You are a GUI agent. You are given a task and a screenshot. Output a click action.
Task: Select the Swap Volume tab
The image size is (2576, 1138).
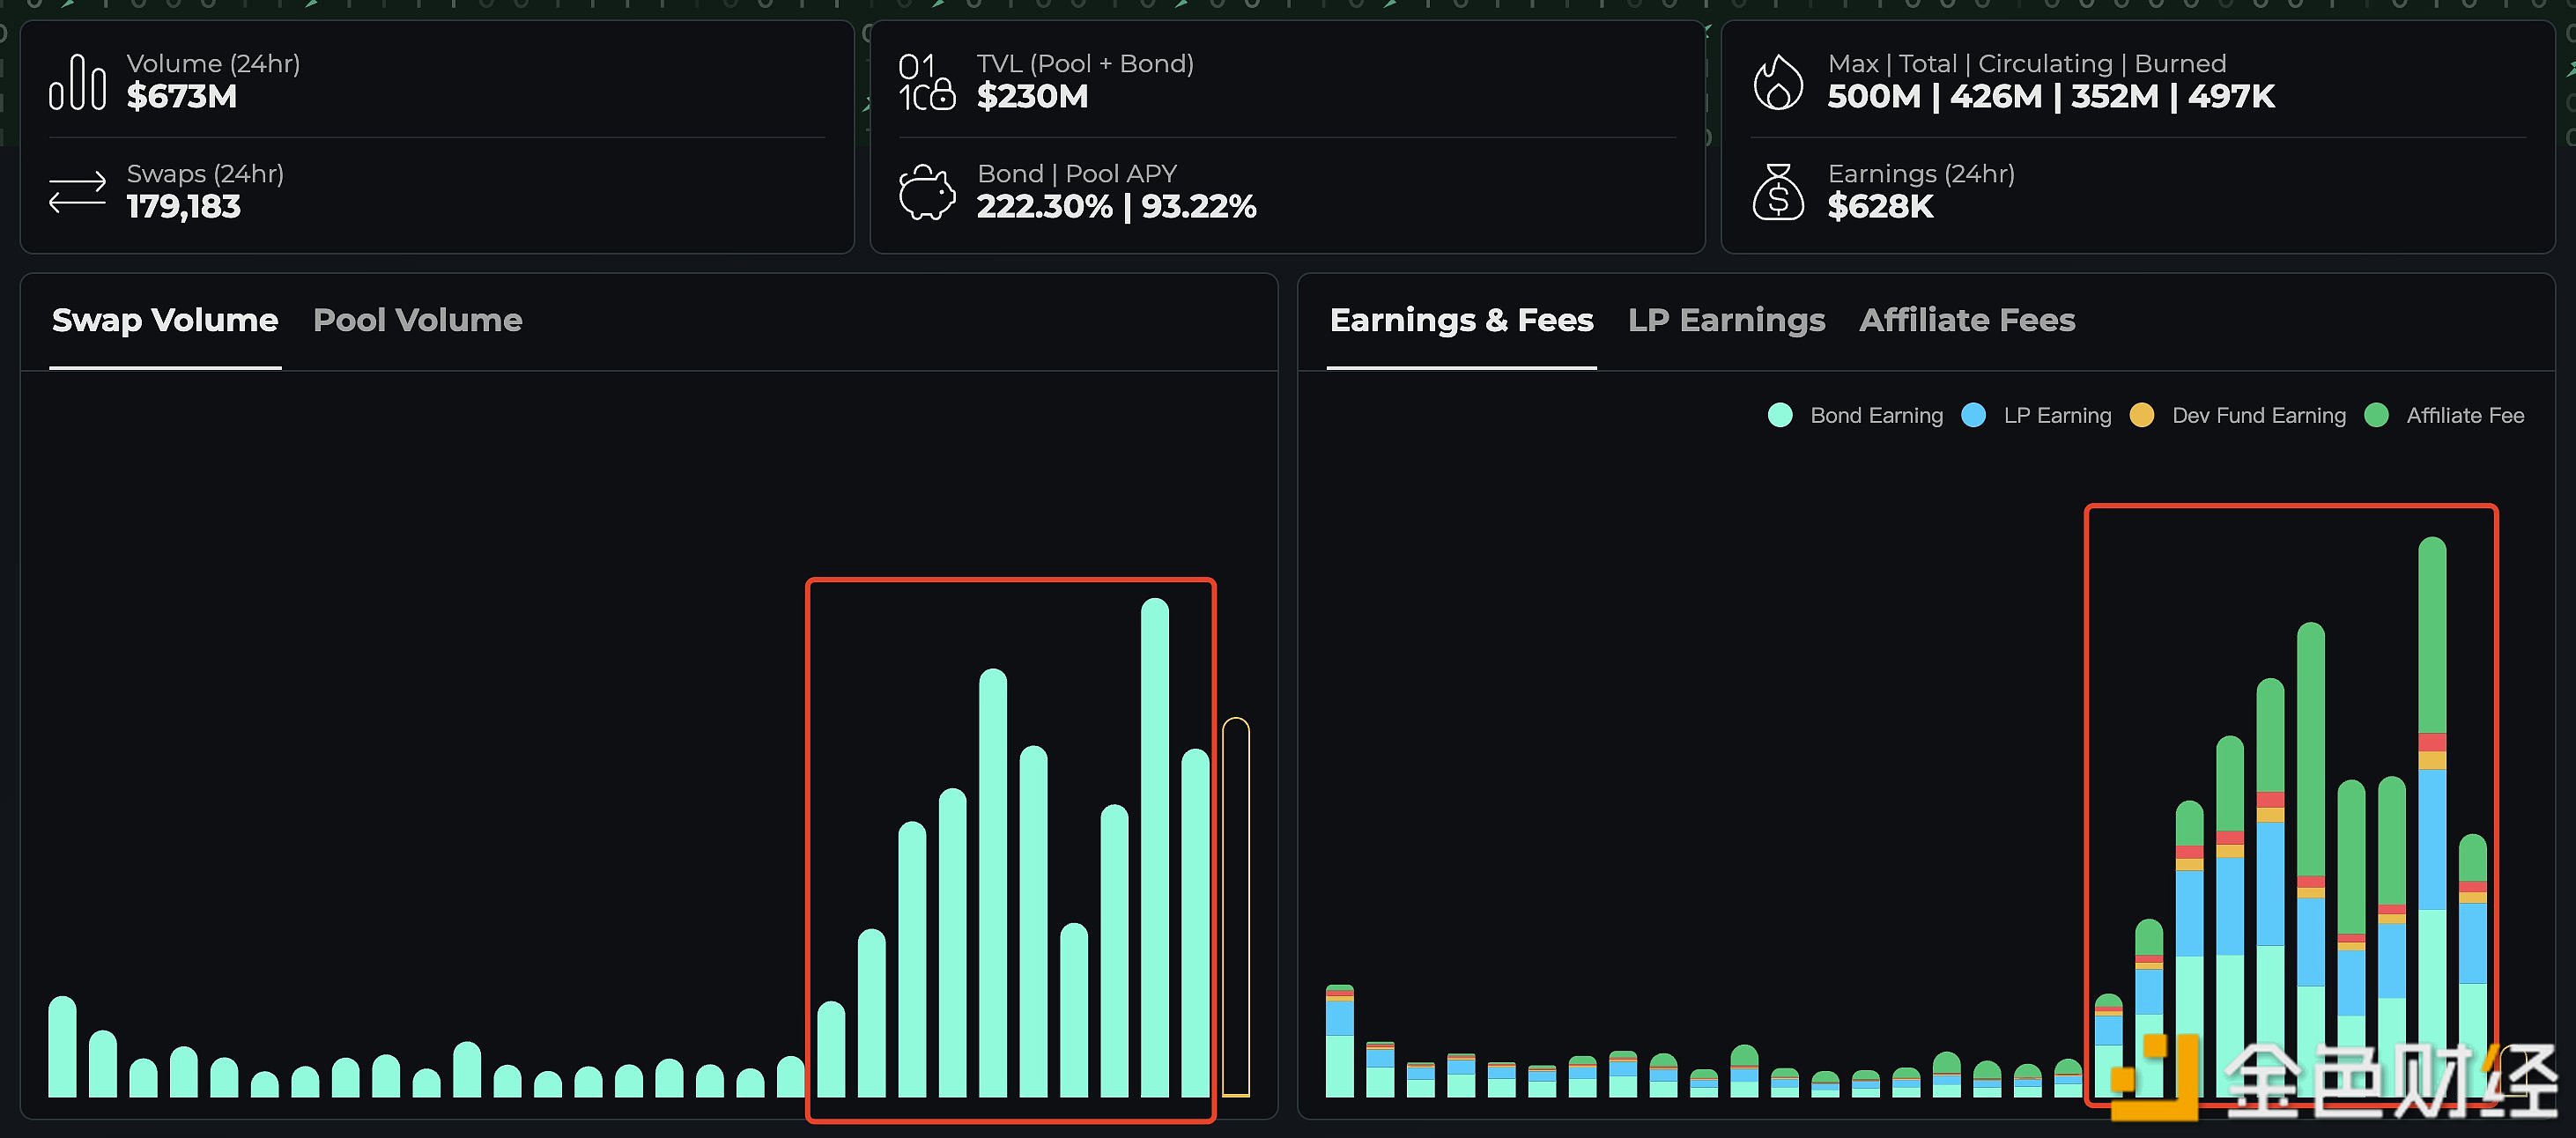(165, 320)
